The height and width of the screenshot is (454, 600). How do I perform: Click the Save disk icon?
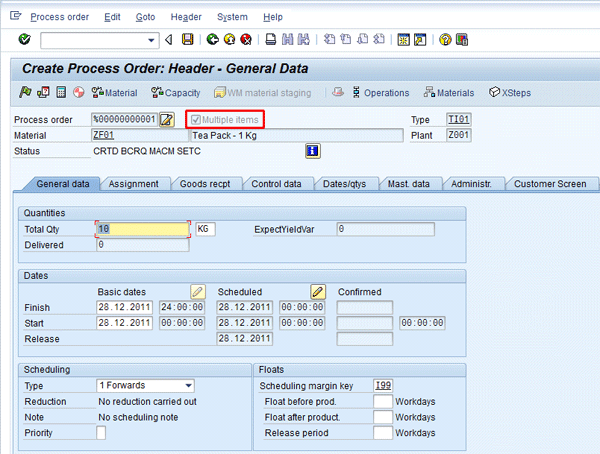pyautogui.click(x=186, y=40)
